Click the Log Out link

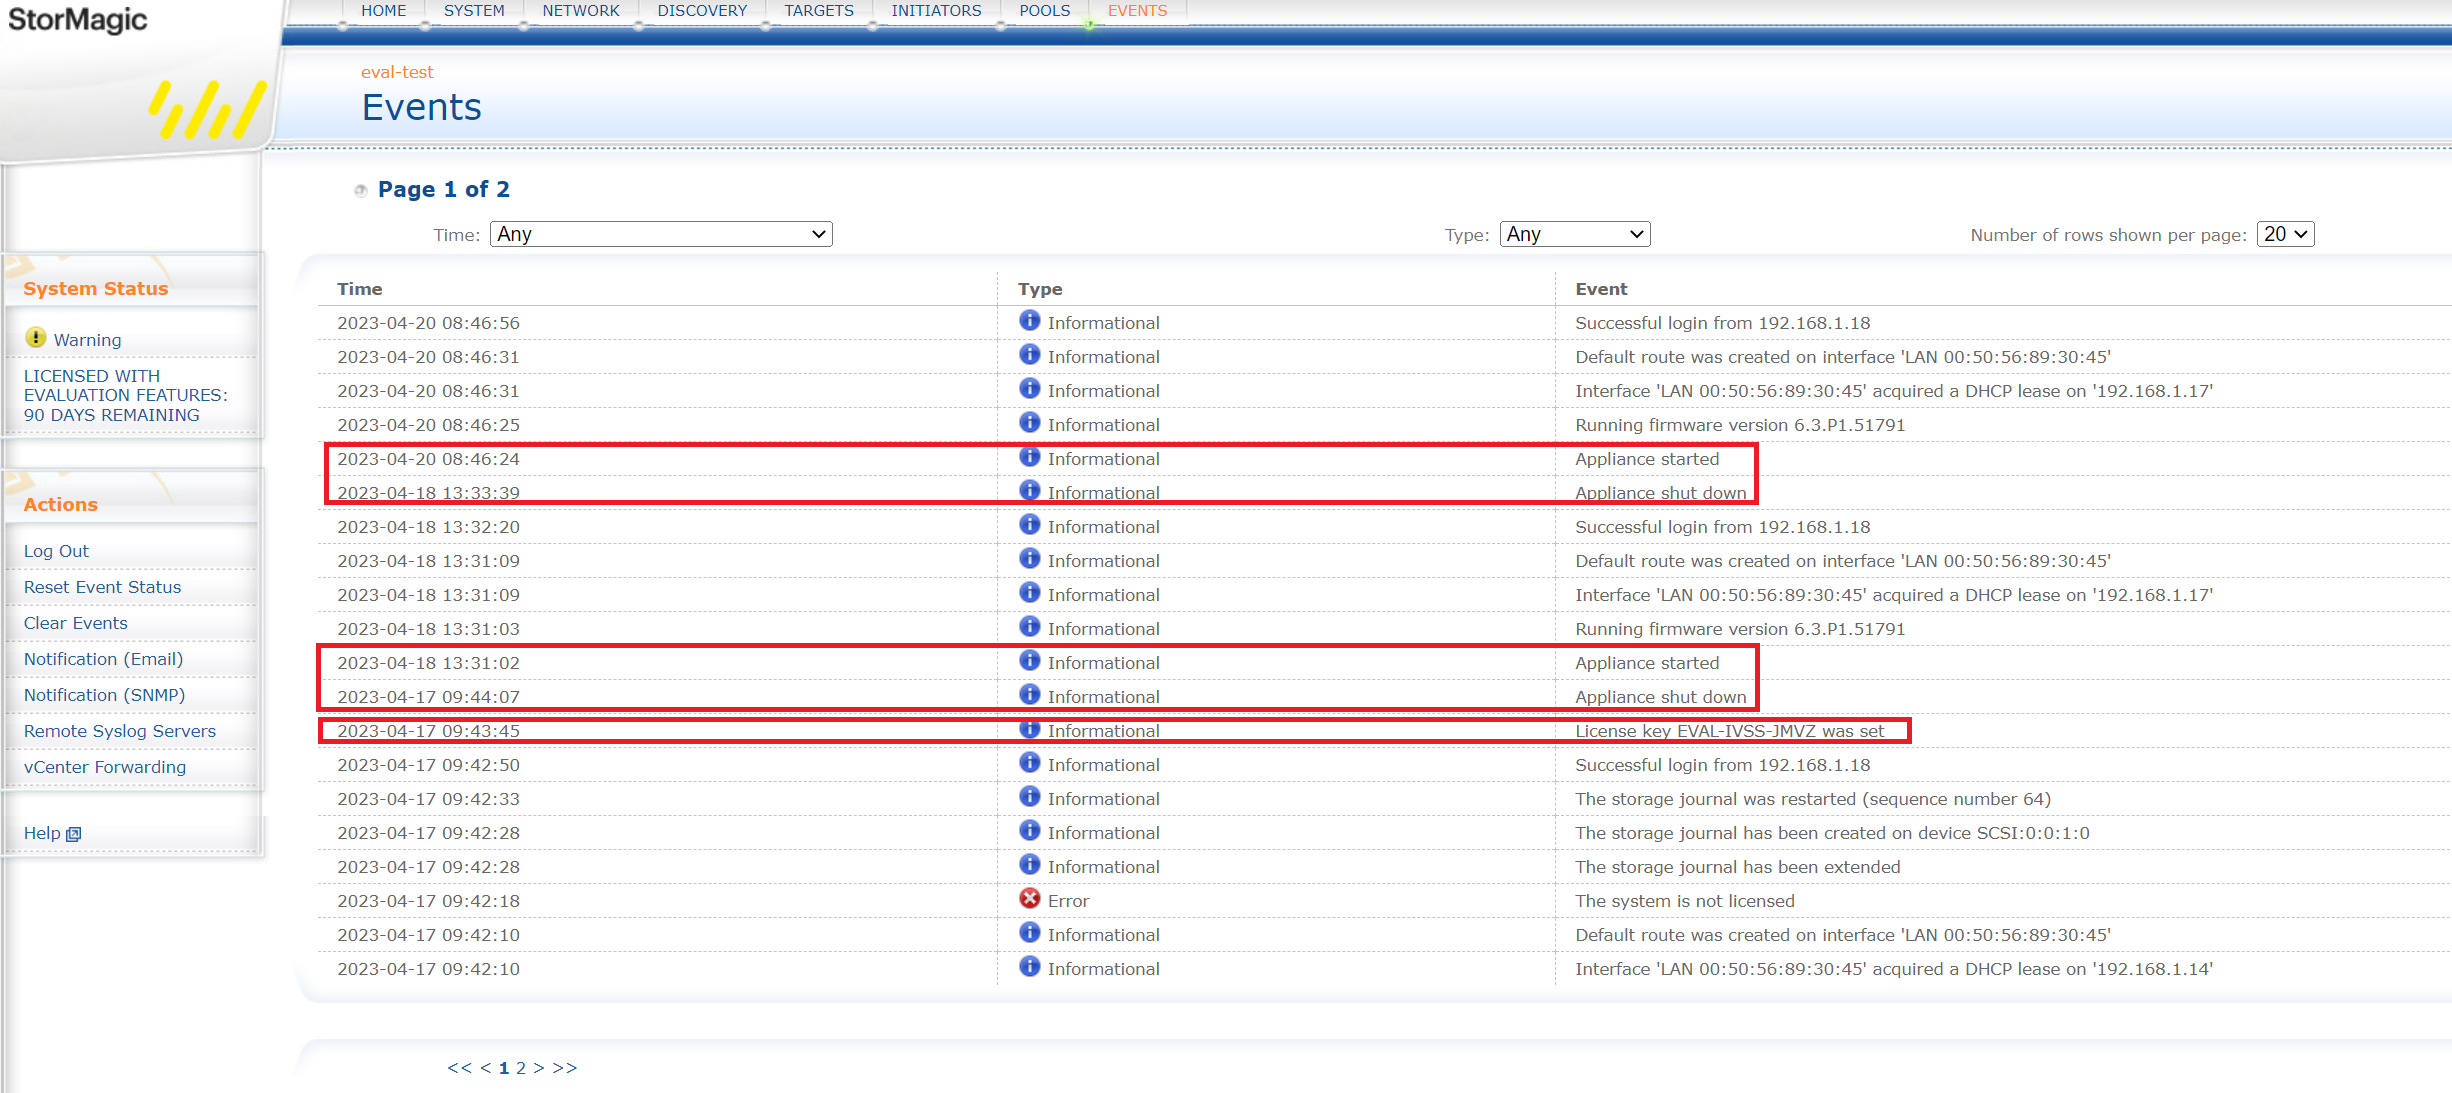(56, 551)
